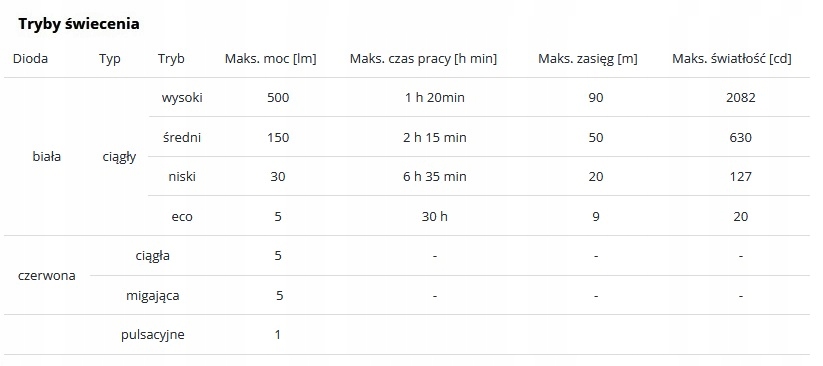Click the 'Tryb' column header

click(x=172, y=59)
